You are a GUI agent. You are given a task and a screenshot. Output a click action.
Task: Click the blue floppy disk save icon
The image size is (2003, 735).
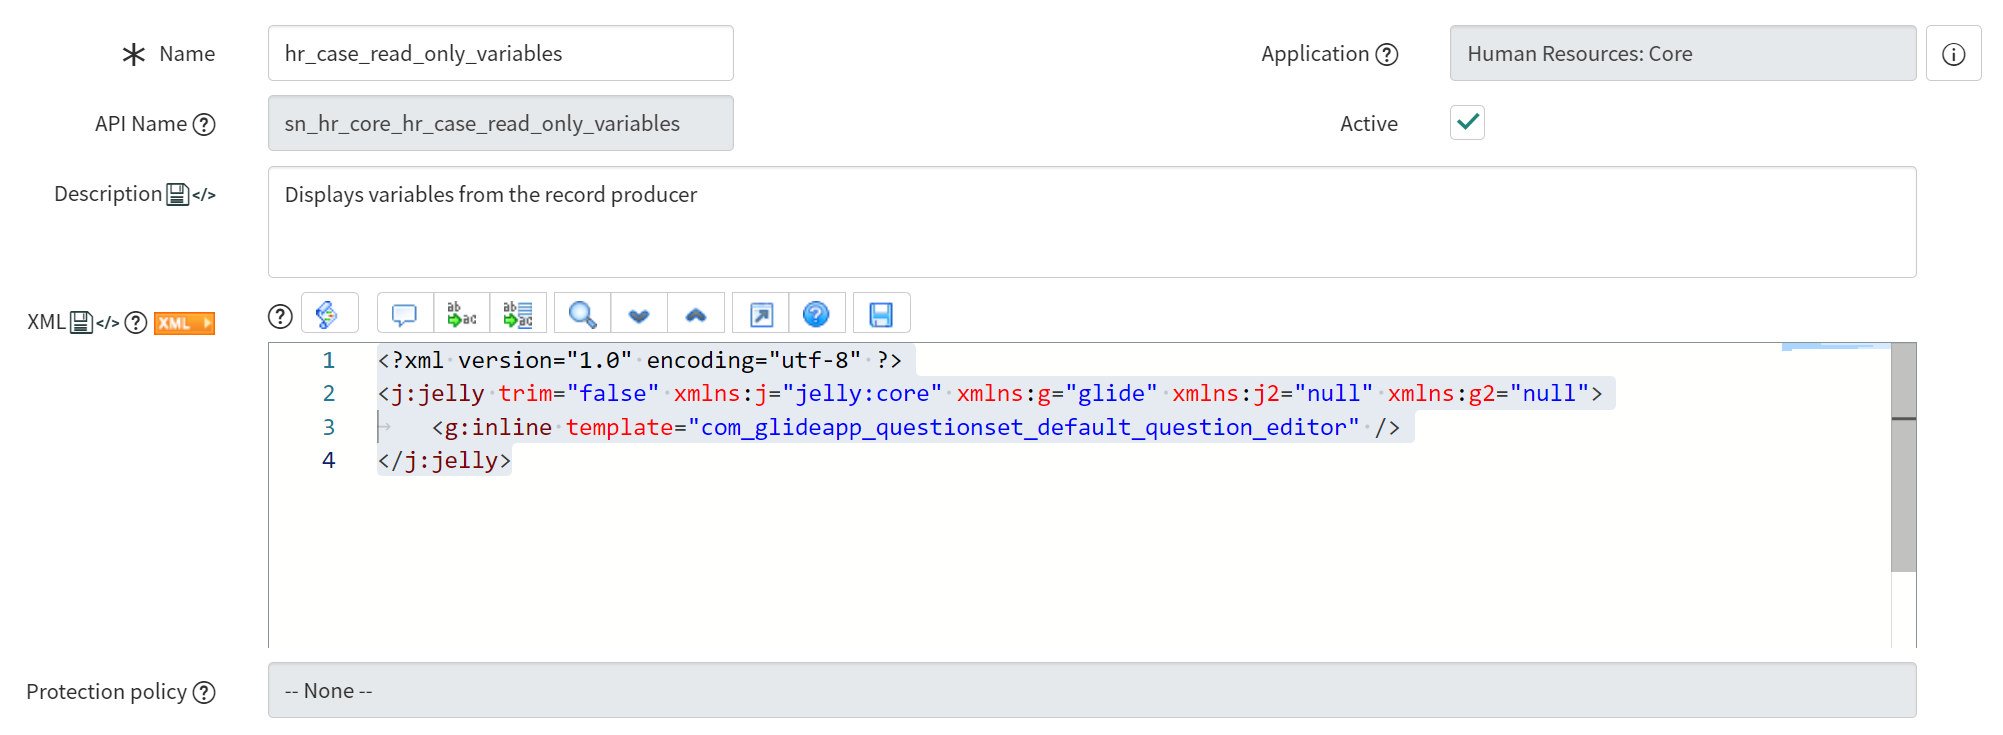[x=881, y=315]
